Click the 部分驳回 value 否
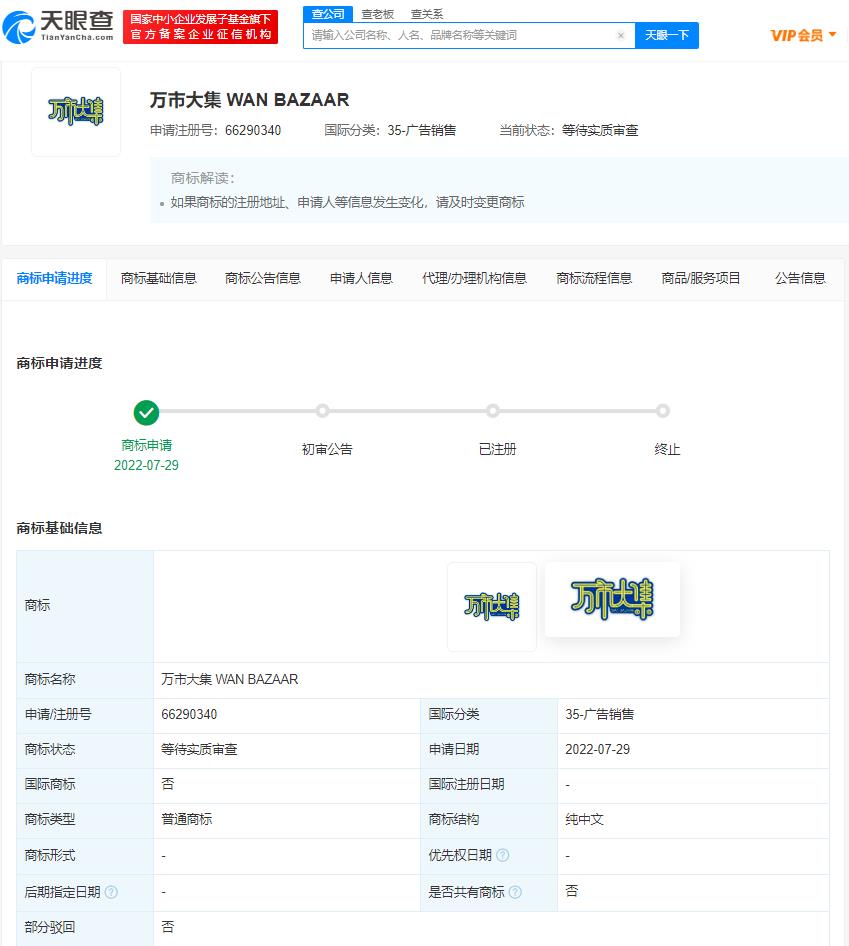The width and height of the screenshot is (849, 946). click(x=168, y=927)
